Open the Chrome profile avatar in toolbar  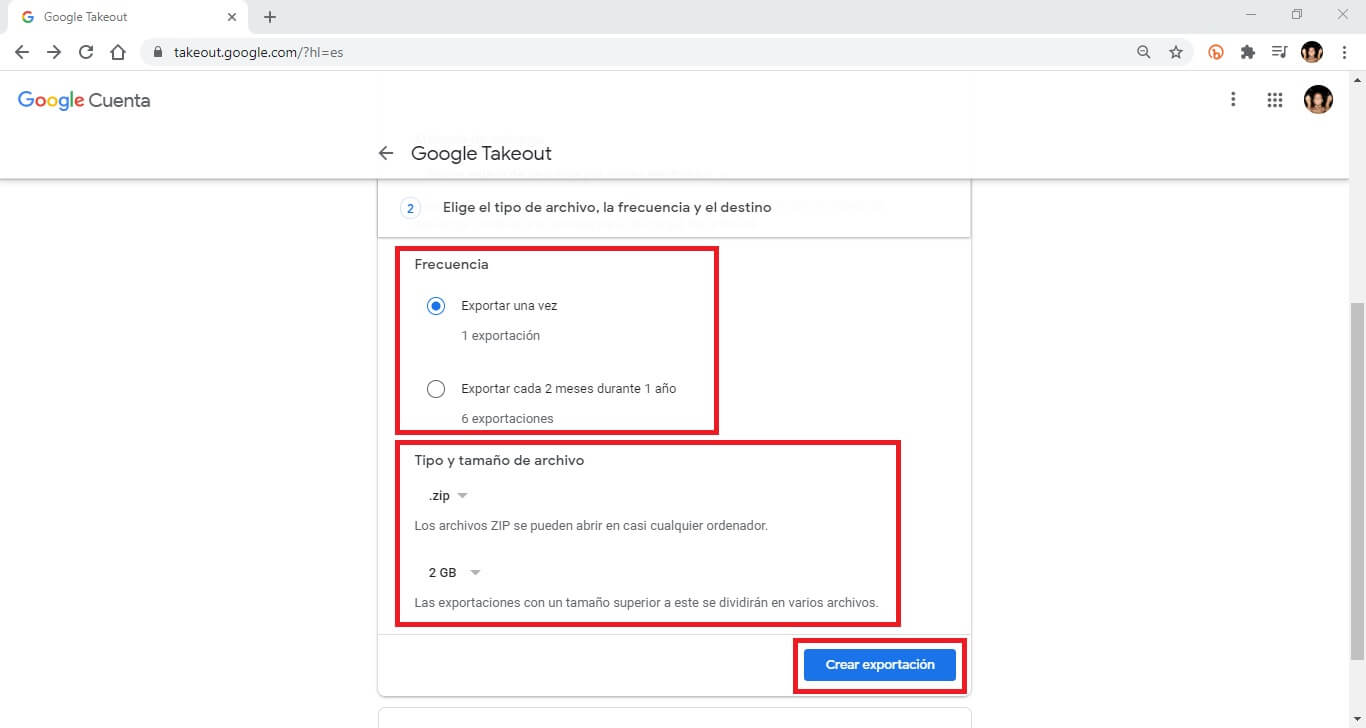coord(1312,52)
